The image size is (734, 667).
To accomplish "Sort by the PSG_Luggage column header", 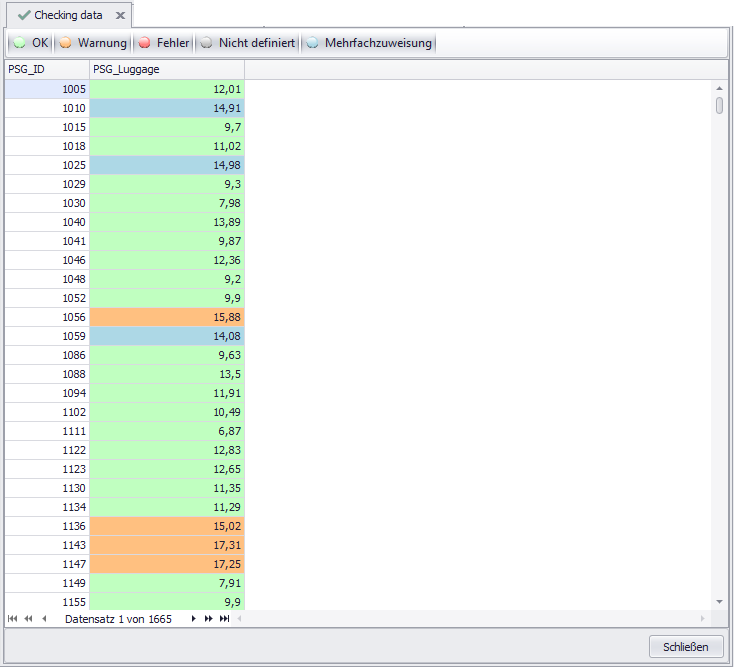I will point(167,69).
